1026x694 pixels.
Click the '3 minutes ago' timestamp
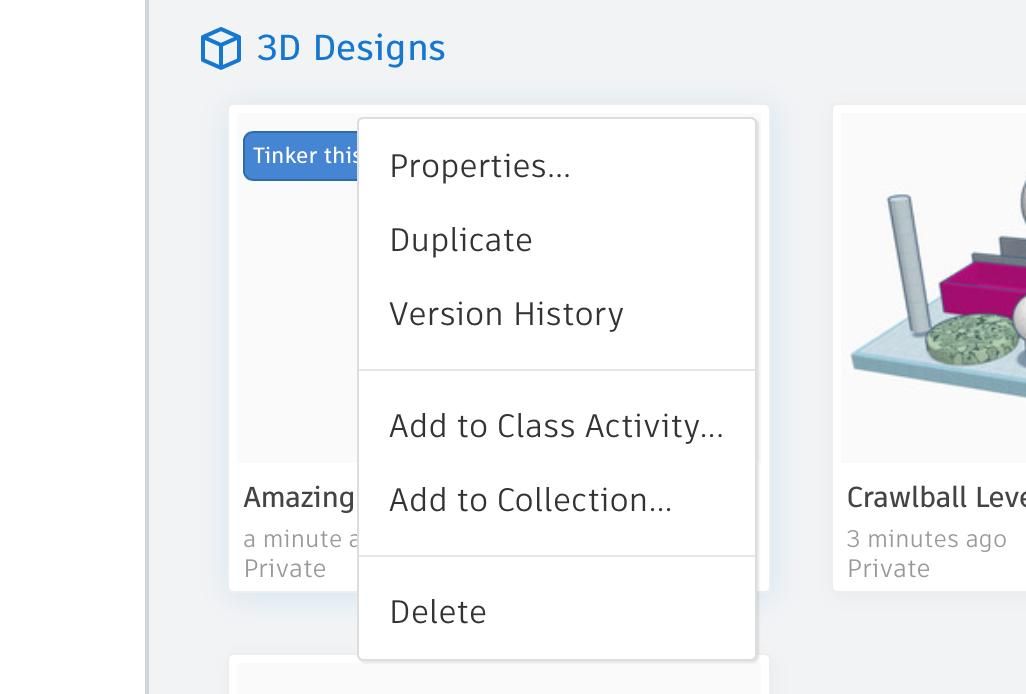tap(927, 539)
